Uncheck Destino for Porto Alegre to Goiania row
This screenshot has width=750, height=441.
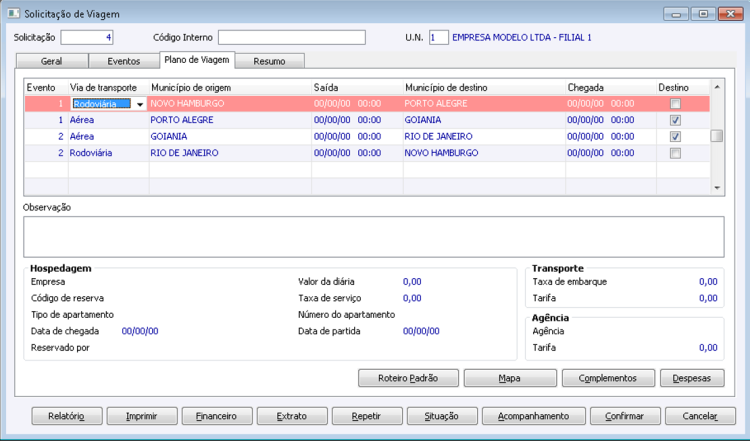point(676,120)
